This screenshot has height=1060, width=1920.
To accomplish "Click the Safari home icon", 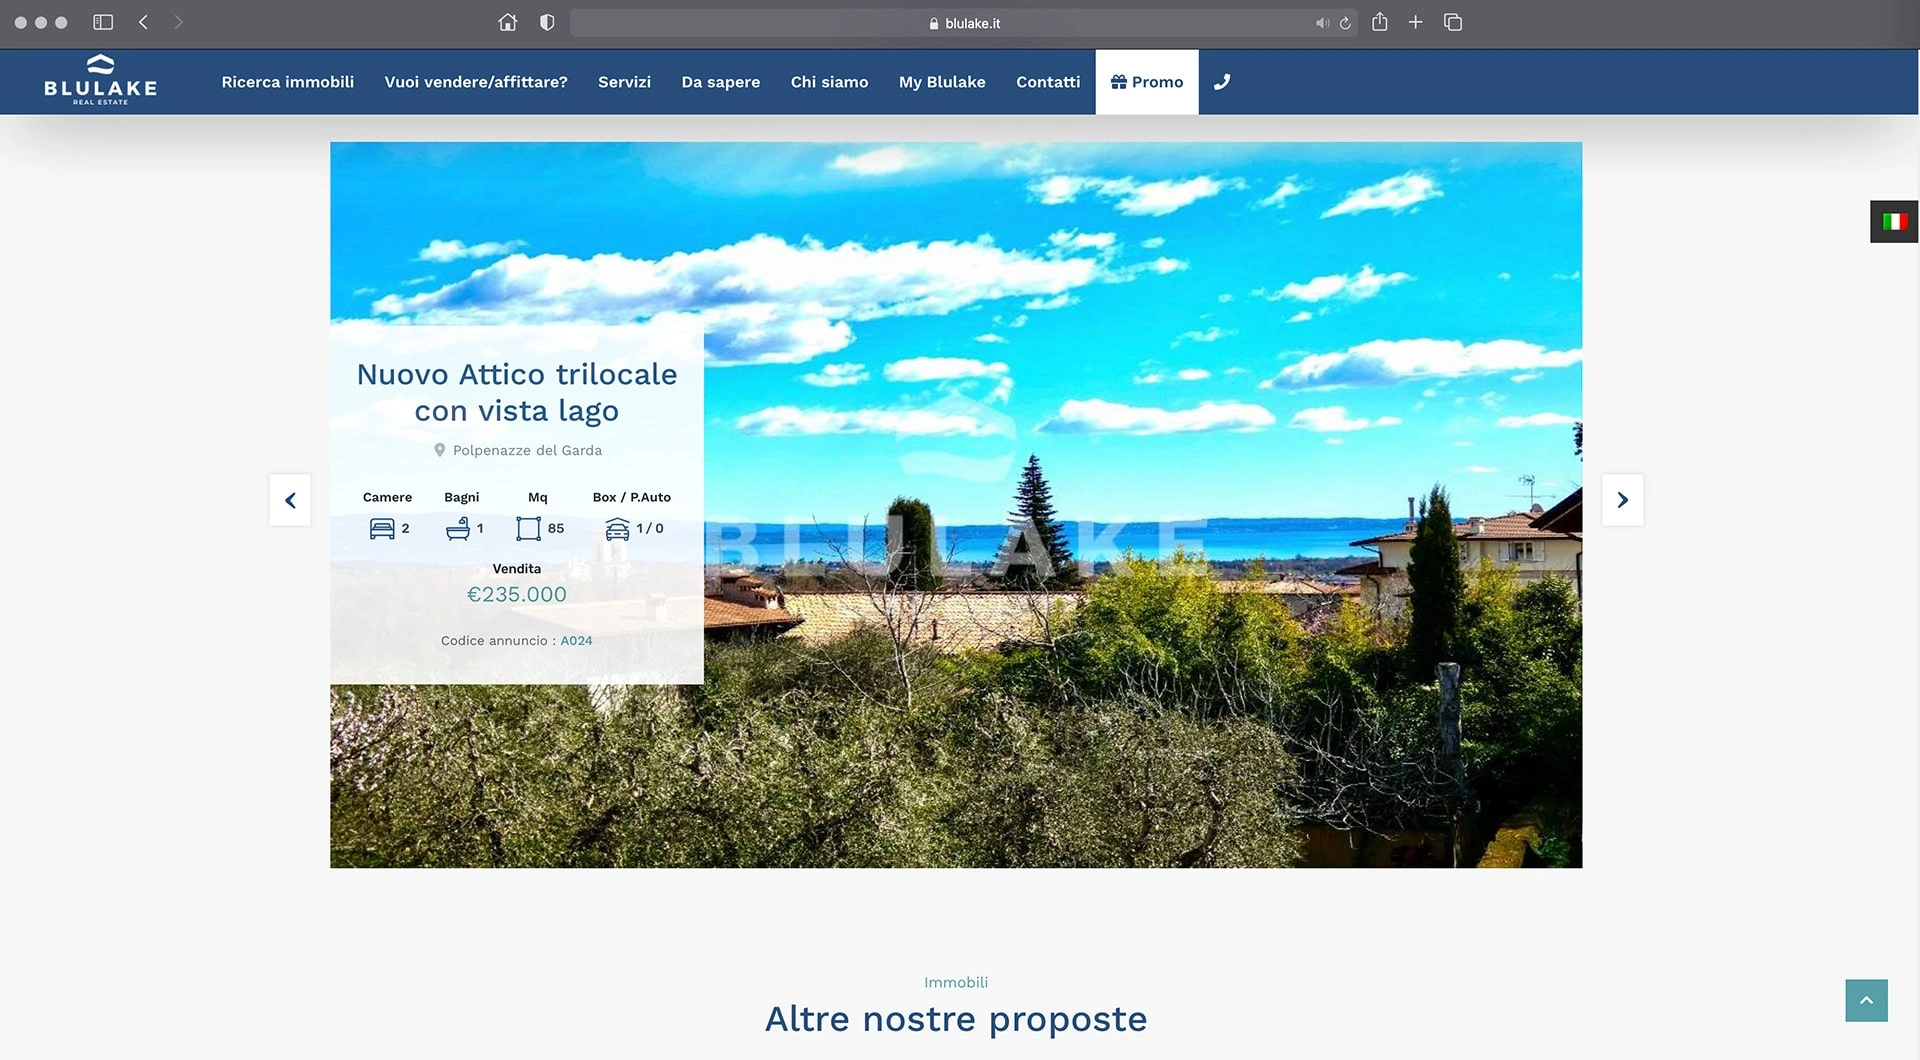I will (x=508, y=22).
